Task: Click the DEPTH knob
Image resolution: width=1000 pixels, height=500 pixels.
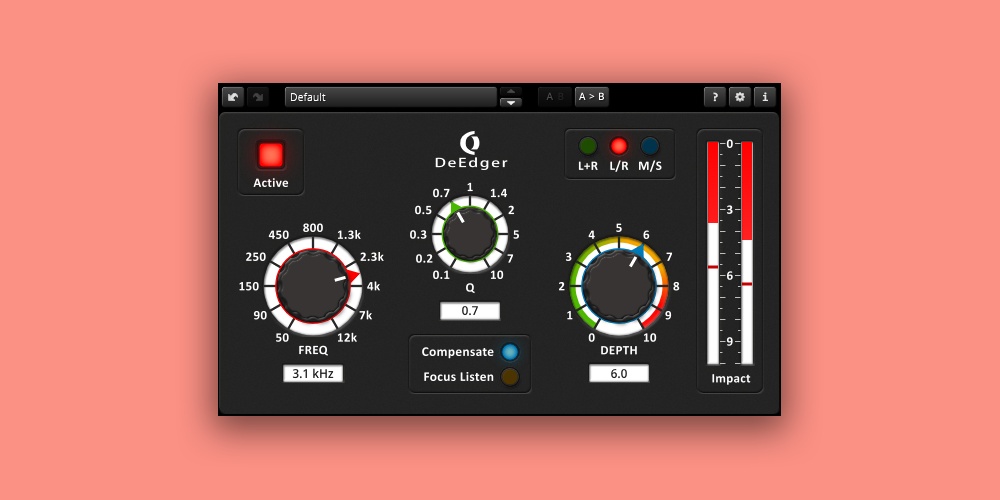Action: 619,285
